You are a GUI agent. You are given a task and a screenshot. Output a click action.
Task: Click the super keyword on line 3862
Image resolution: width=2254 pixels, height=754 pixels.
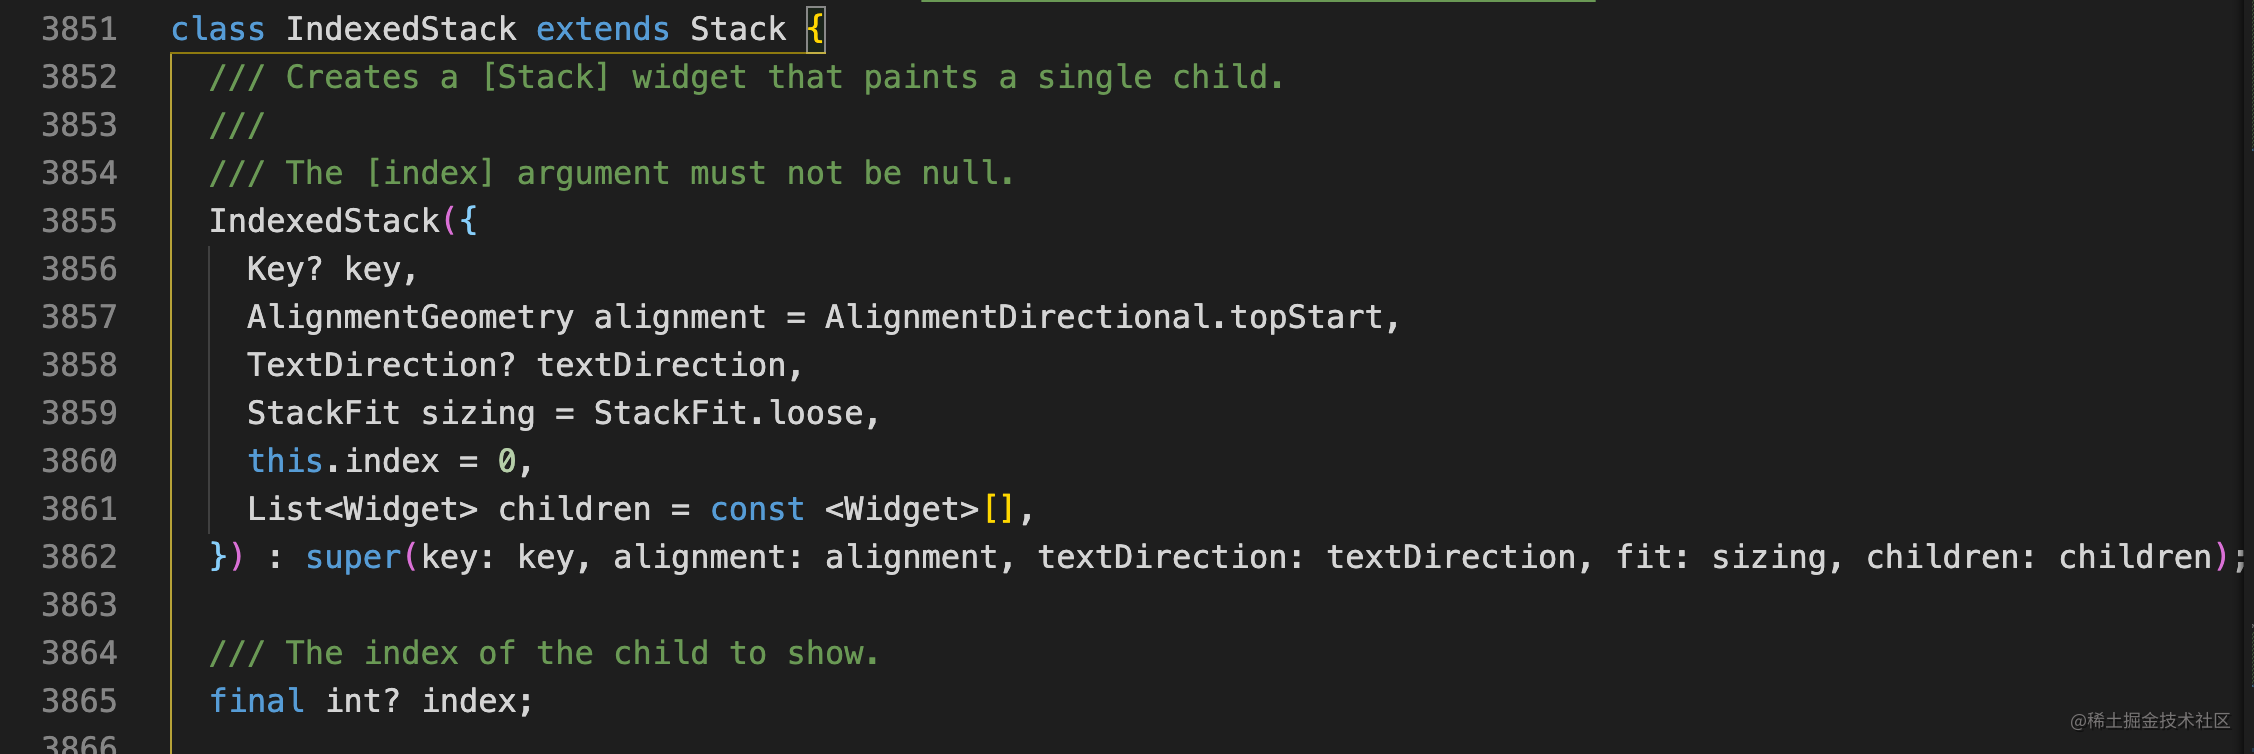pyautogui.click(x=353, y=557)
